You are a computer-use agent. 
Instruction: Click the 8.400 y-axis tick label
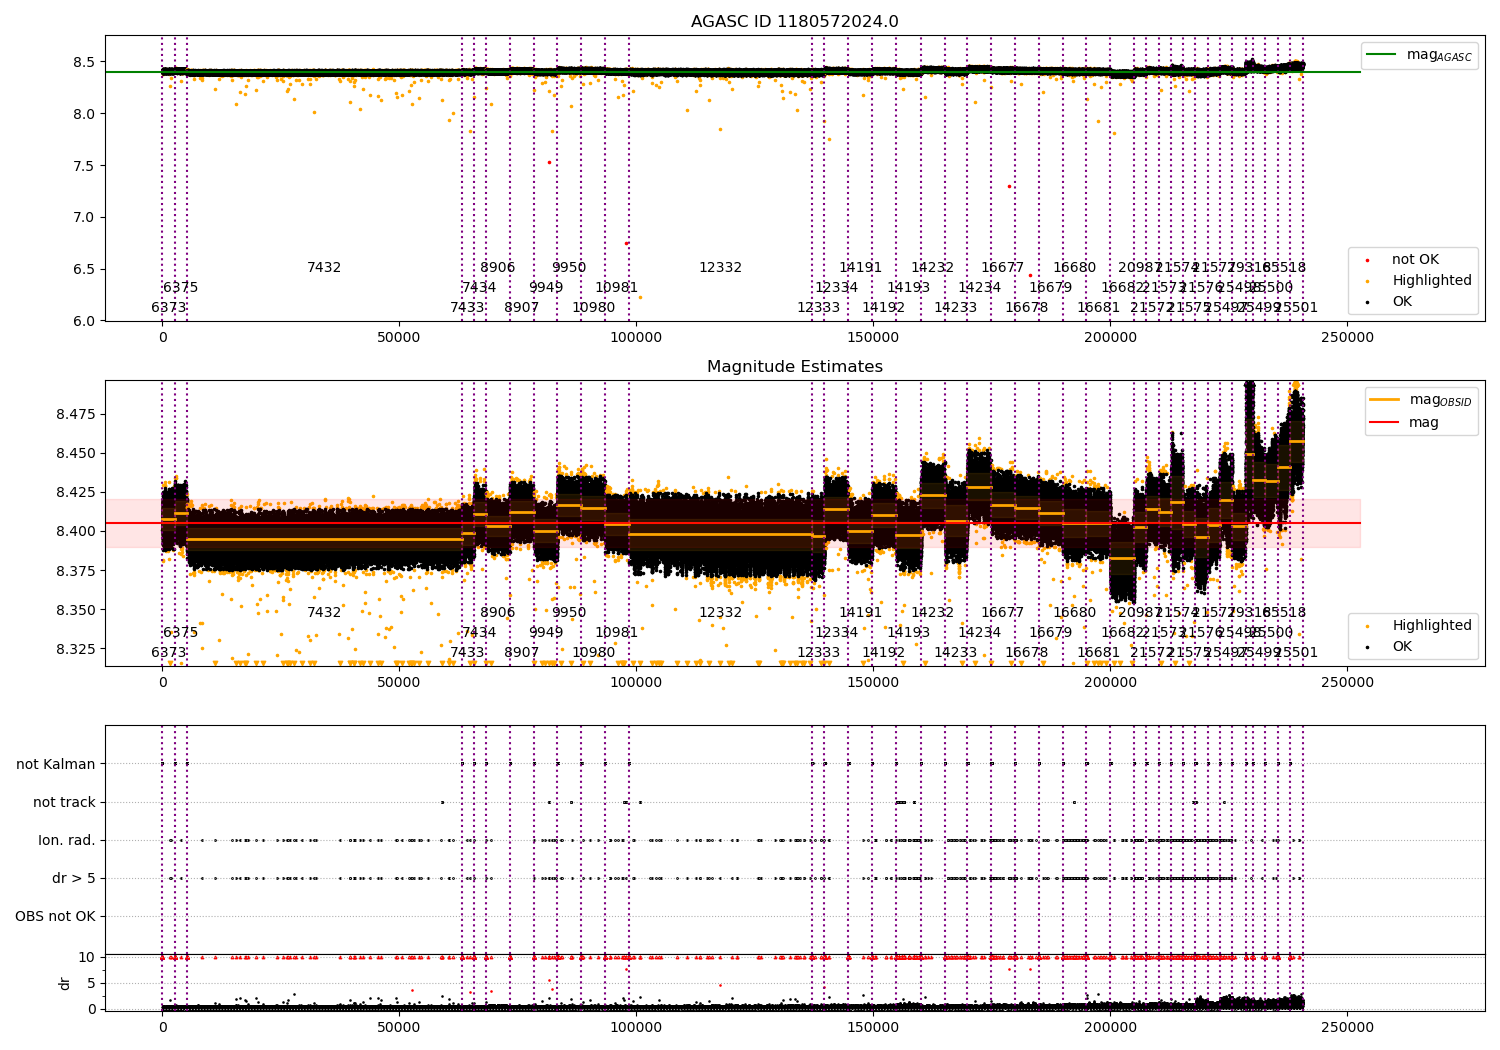[x=76, y=532]
